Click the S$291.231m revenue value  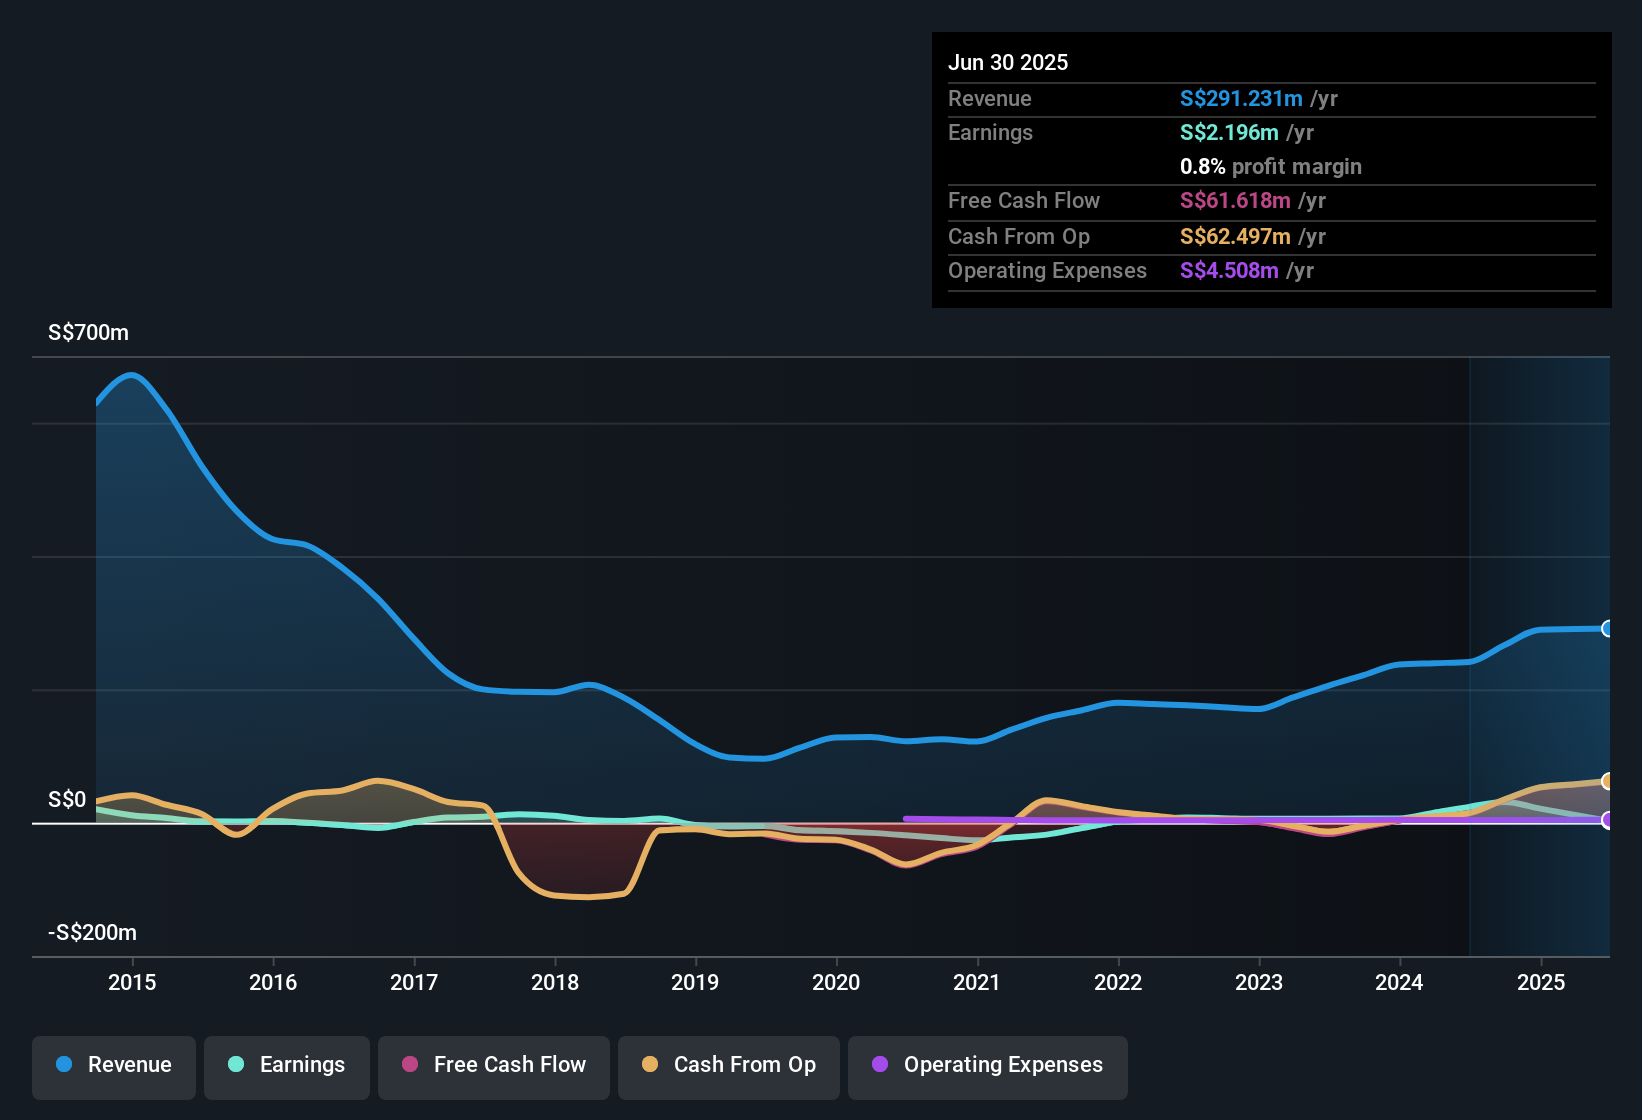tap(1241, 98)
